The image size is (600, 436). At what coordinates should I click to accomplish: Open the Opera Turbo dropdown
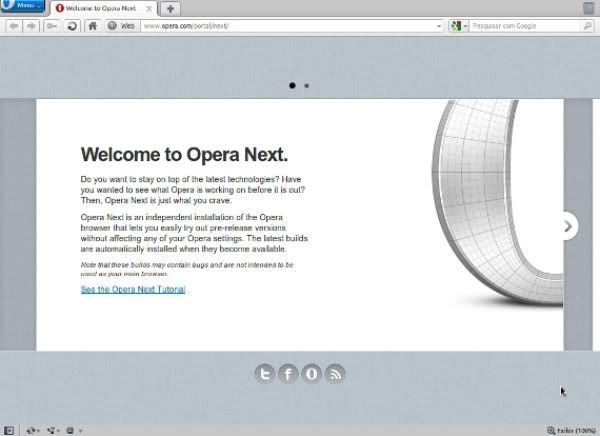(x=74, y=431)
